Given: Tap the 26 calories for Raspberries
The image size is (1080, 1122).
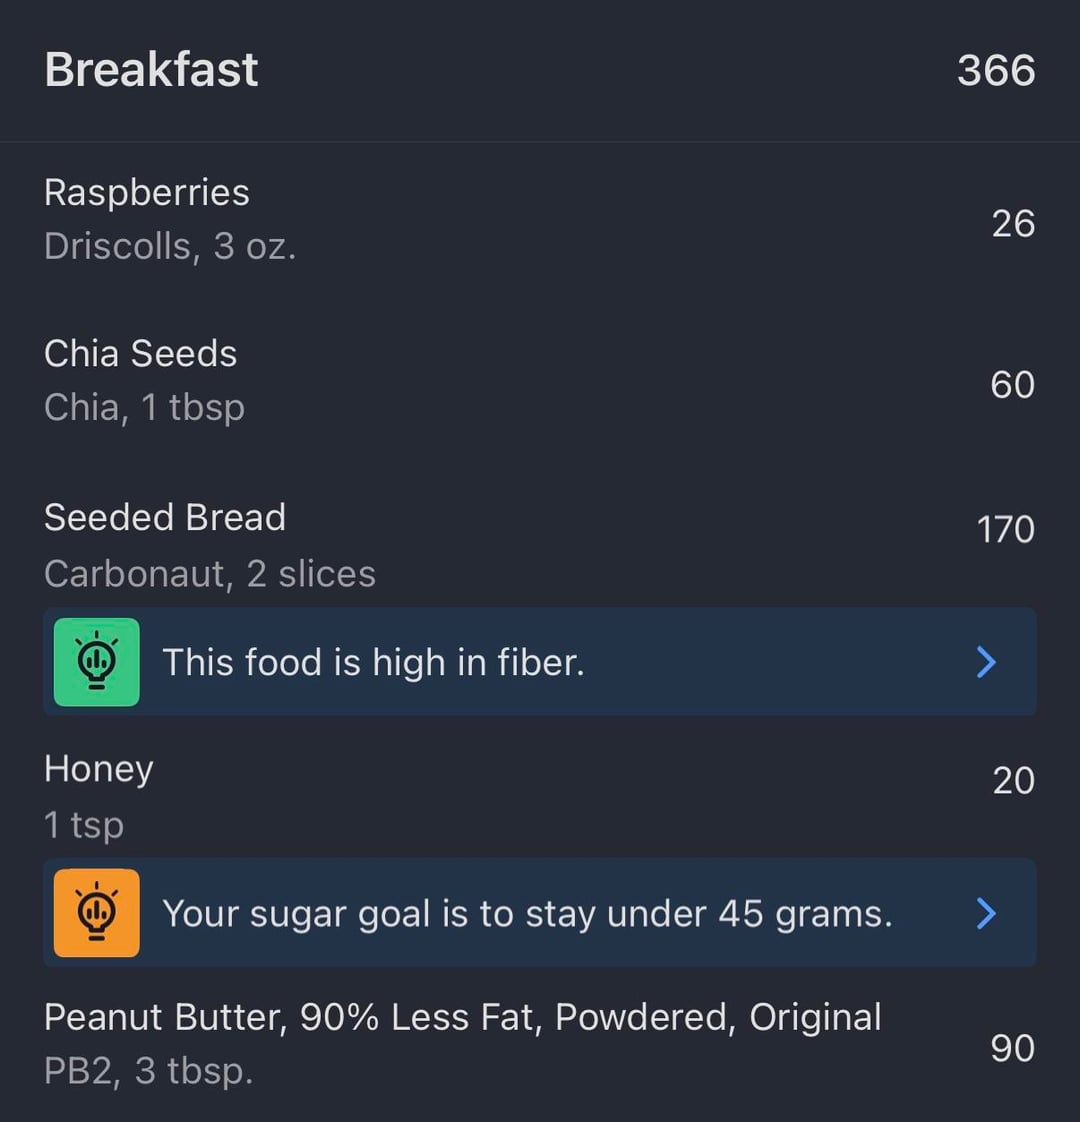Looking at the screenshot, I should (x=1012, y=223).
